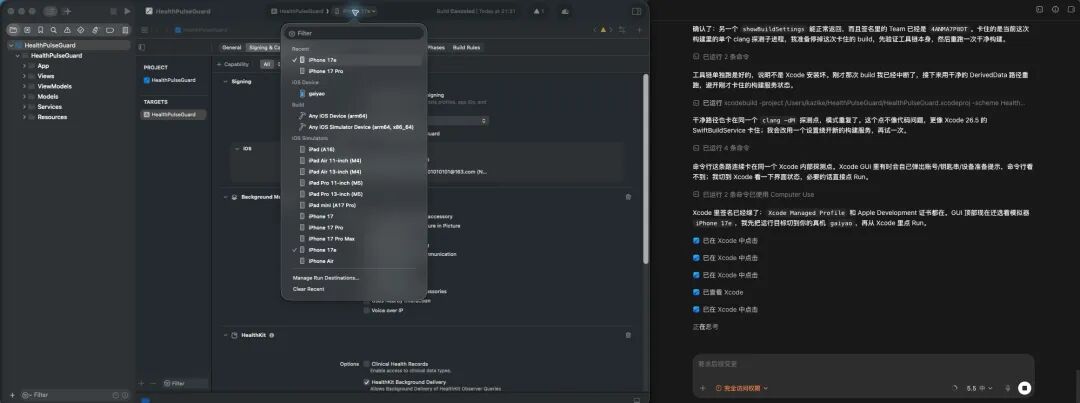The width and height of the screenshot is (1080, 403).
Task: Open the Find navigator magnifier icon
Action: [x=54, y=30]
